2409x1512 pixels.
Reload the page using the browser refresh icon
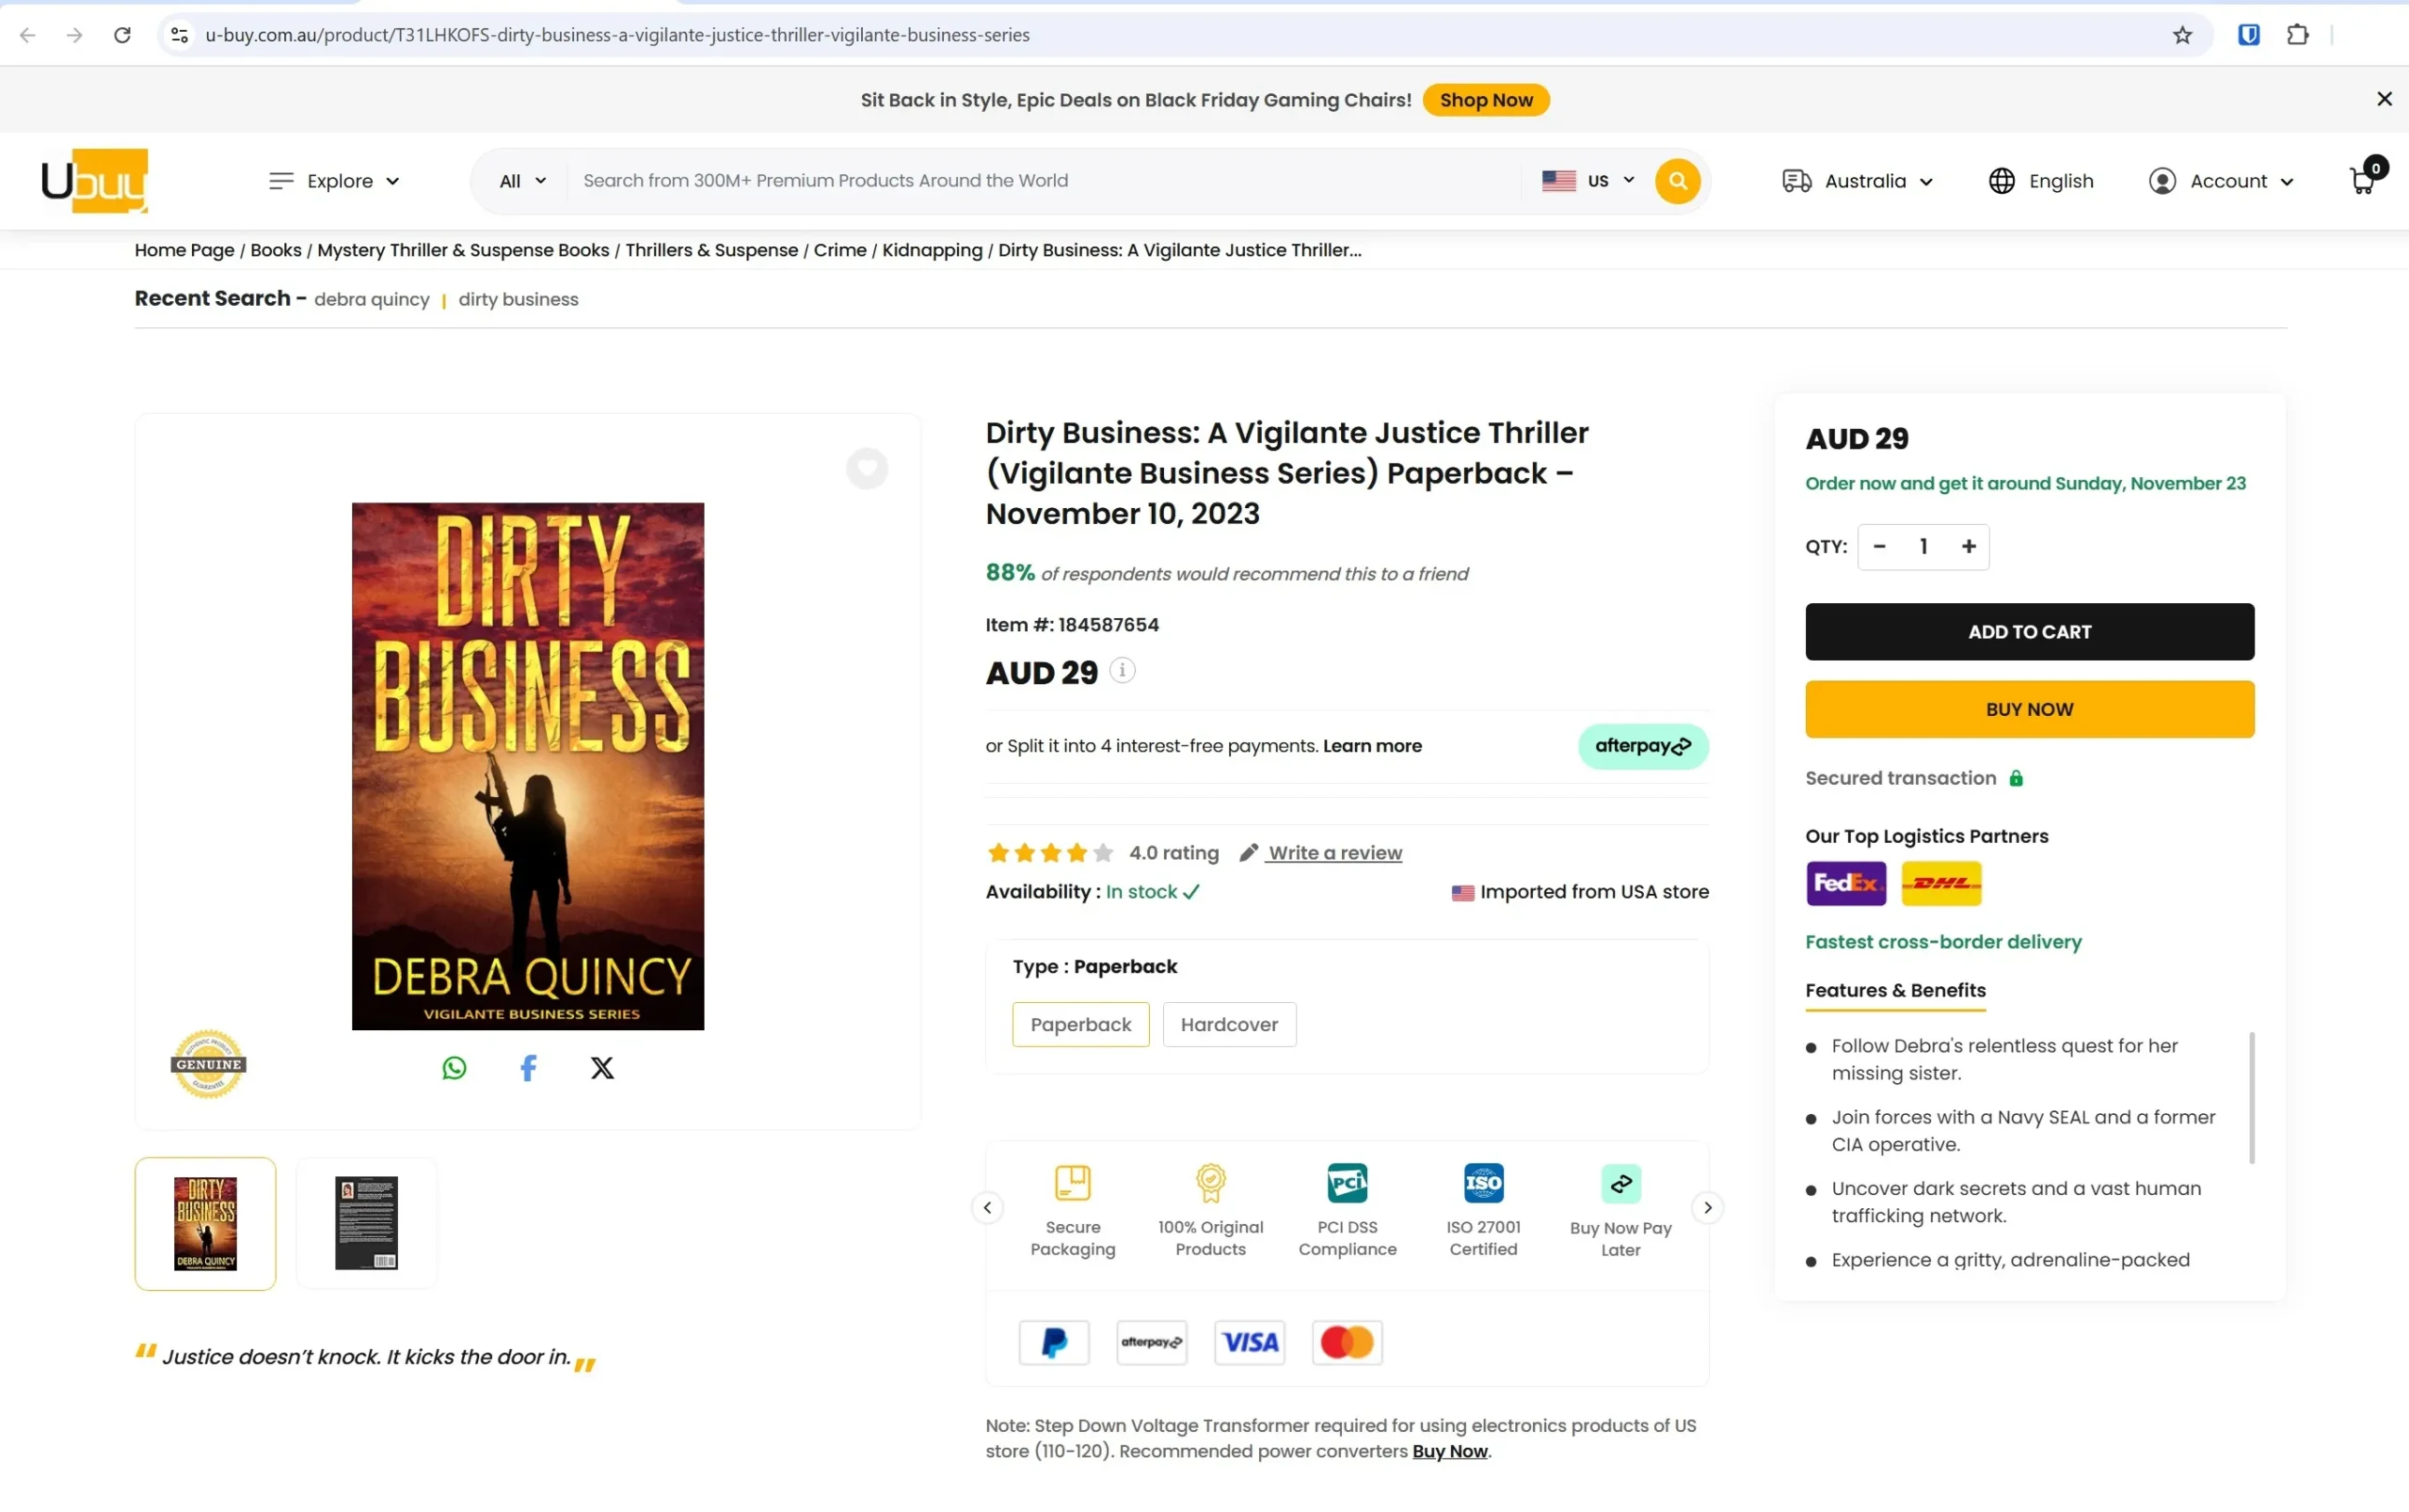pyautogui.click(x=122, y=34)
